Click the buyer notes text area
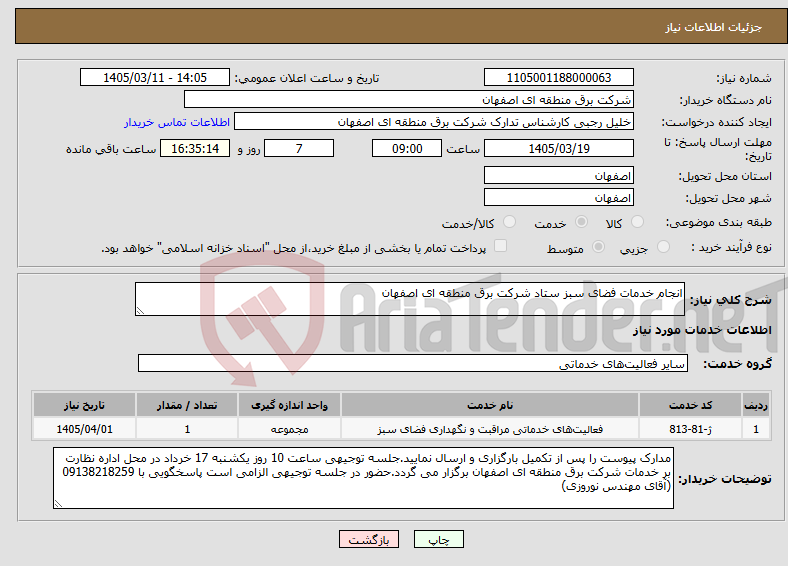Screen dimensions: 788x566 (363, 478)
